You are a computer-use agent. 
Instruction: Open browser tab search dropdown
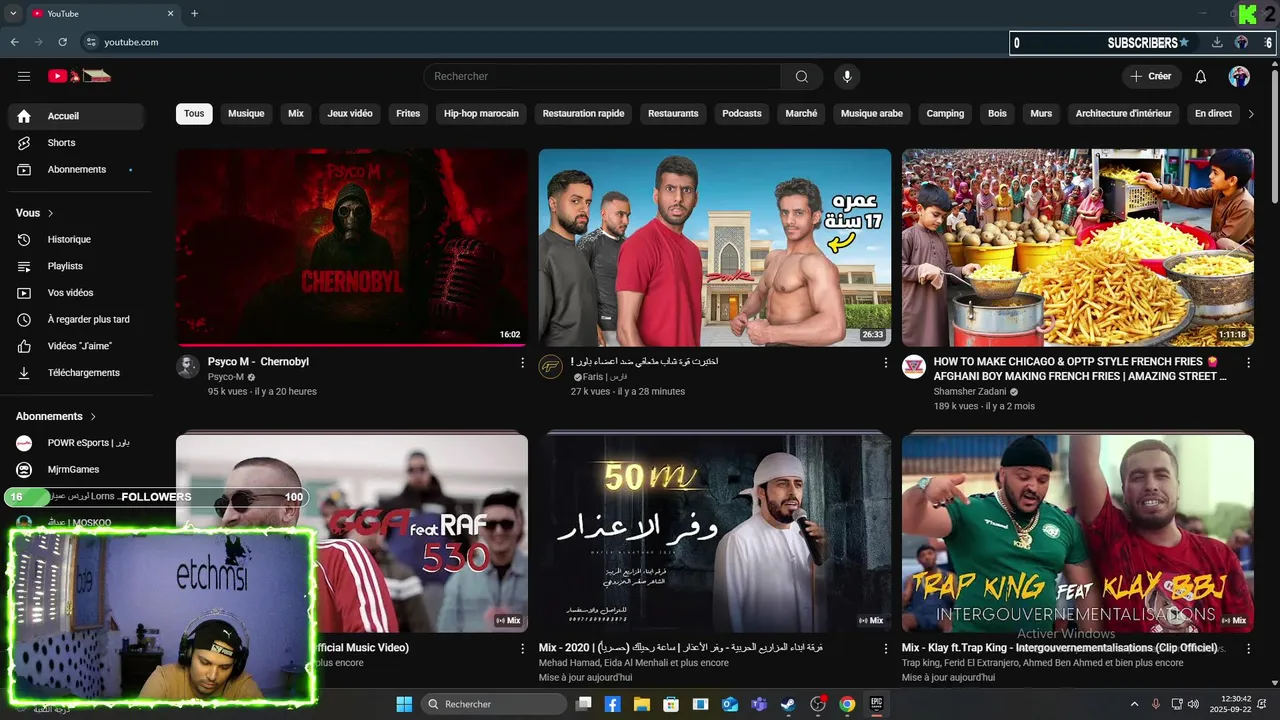click(13, 14)
